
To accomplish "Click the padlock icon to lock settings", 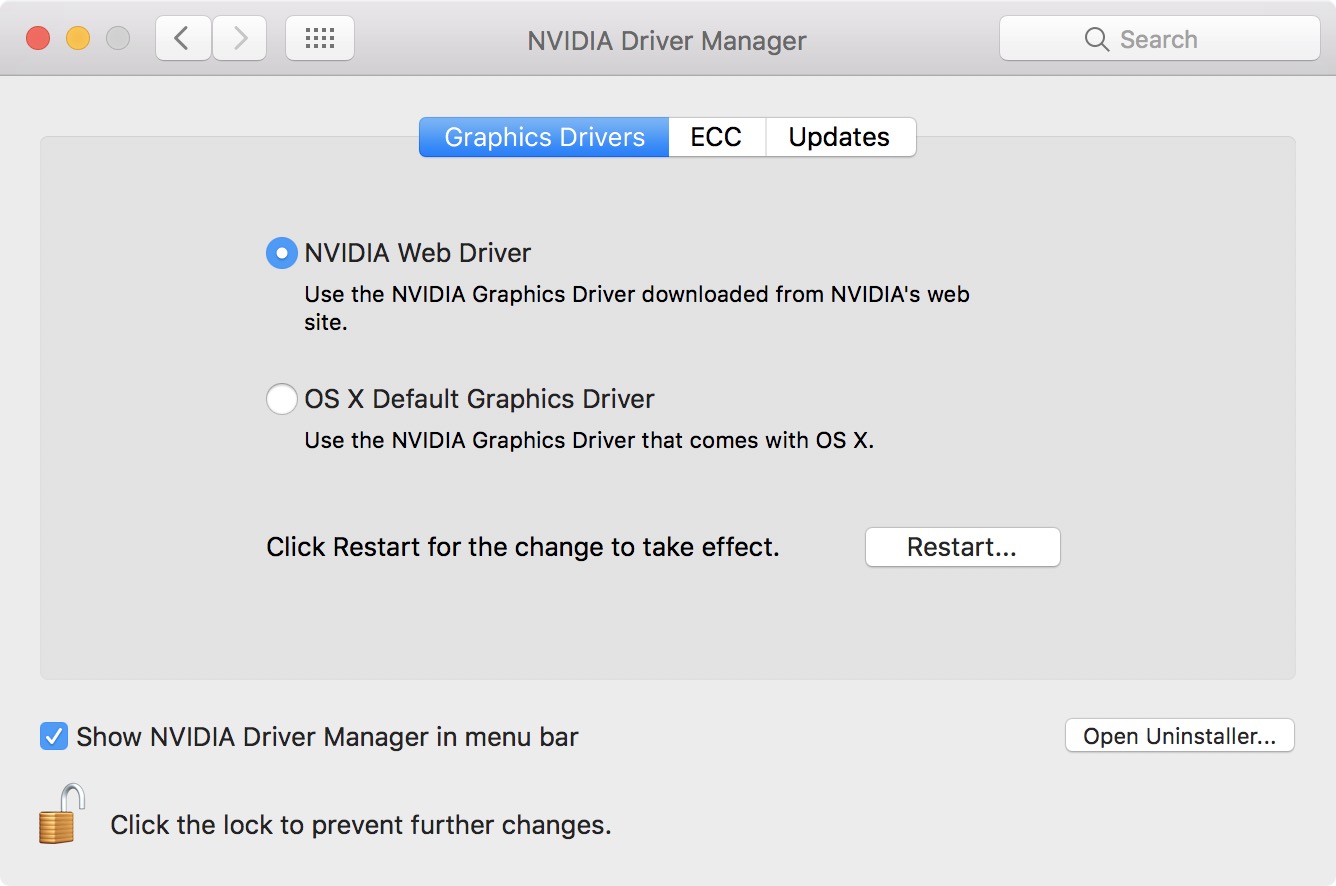I will click(x=61, y=814).
